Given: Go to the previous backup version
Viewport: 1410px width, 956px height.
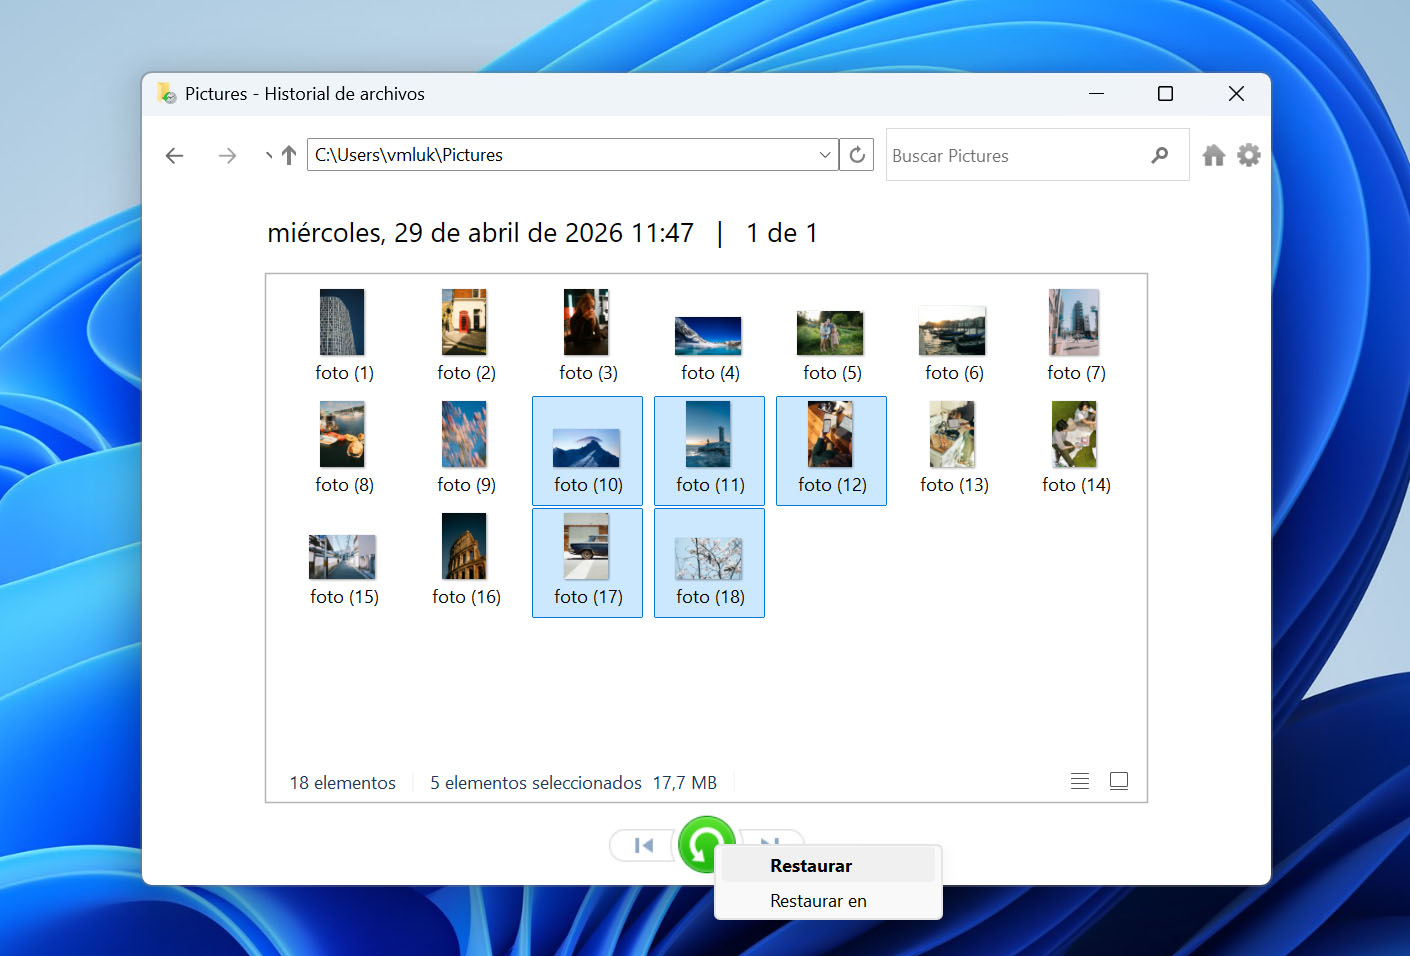Looking at the screenshot, I should [x=644, y=846].
